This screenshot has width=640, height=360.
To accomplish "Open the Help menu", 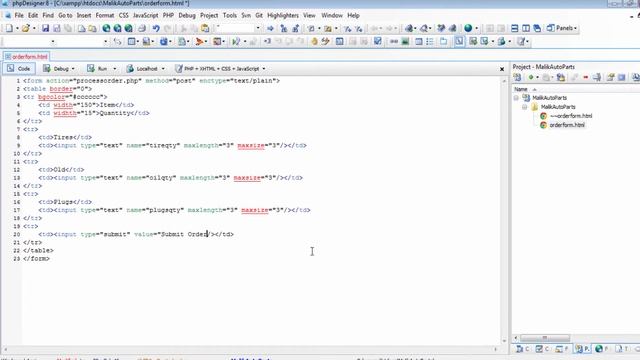I will point(353,16).
